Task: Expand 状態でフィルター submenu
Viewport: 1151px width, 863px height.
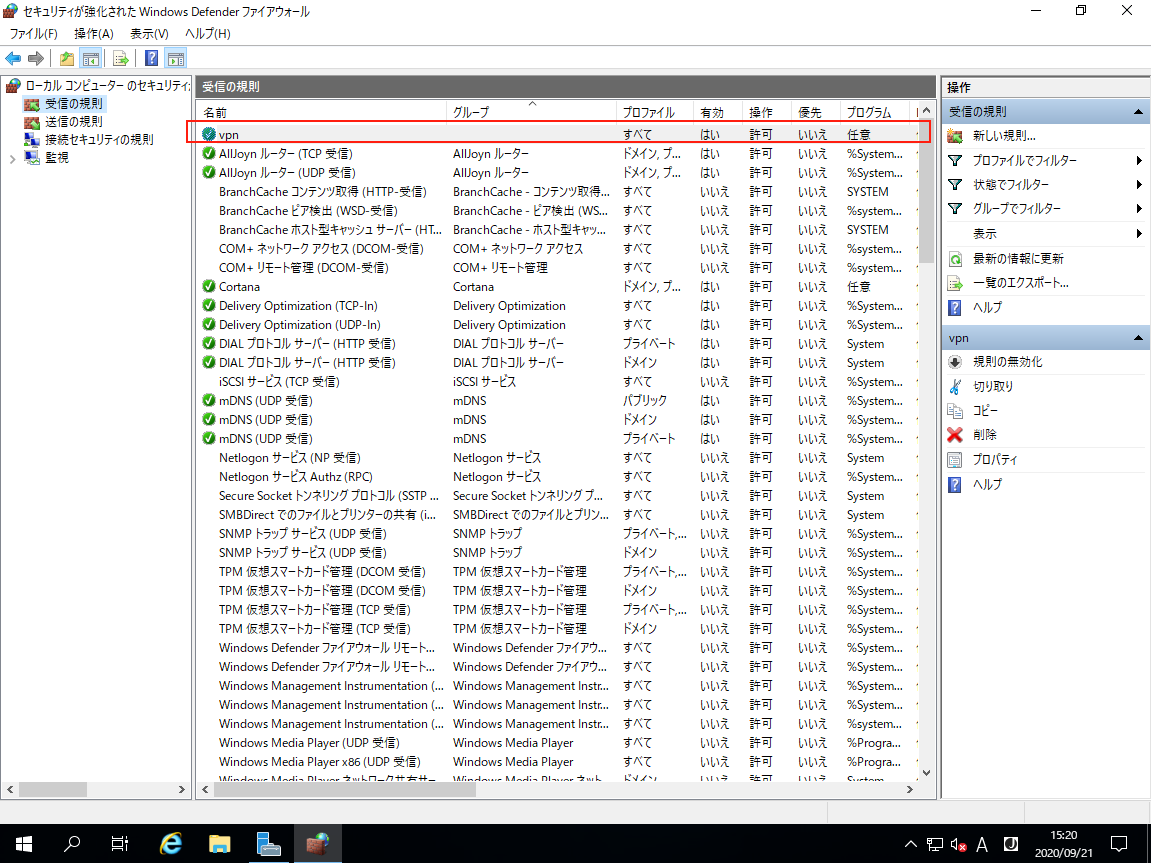Action: [1139, 184]
